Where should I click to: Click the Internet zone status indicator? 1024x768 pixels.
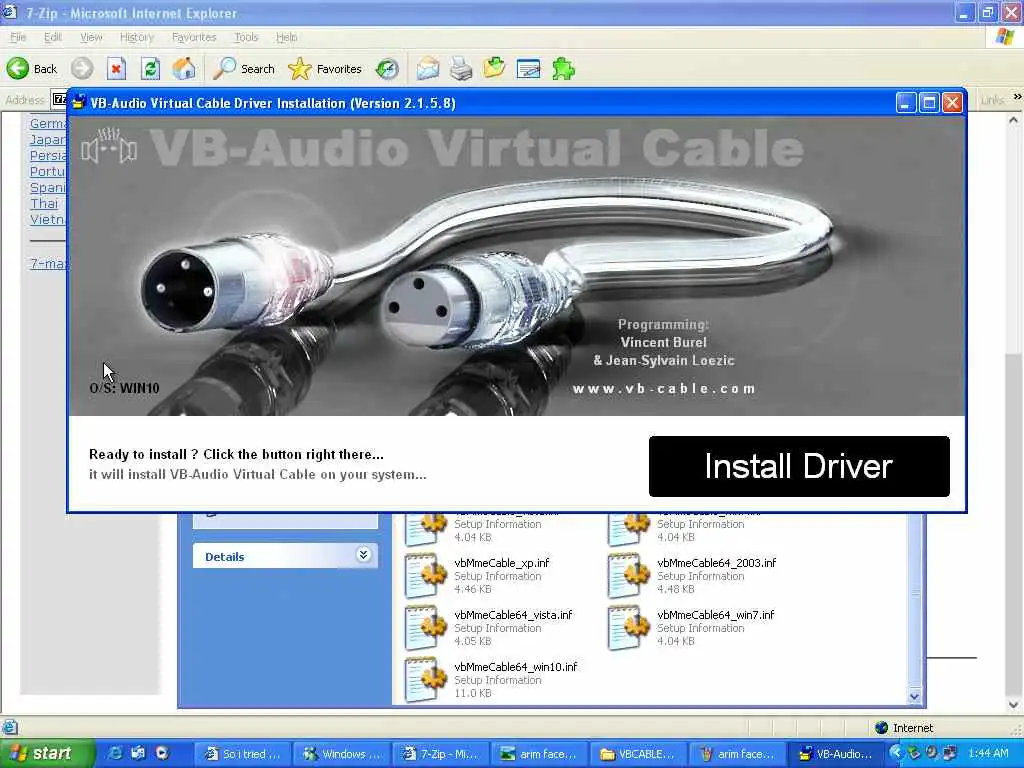[x=904, y=728]
